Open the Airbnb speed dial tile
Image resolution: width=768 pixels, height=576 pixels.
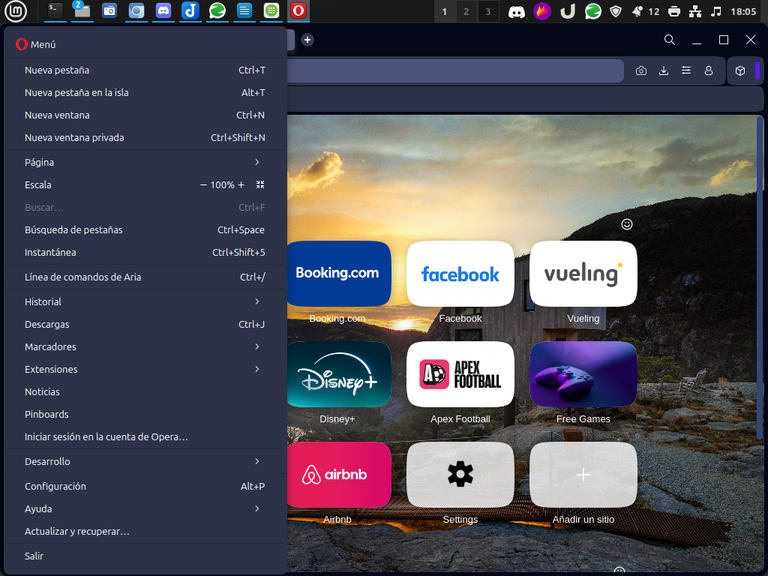[x=339, y=475]
